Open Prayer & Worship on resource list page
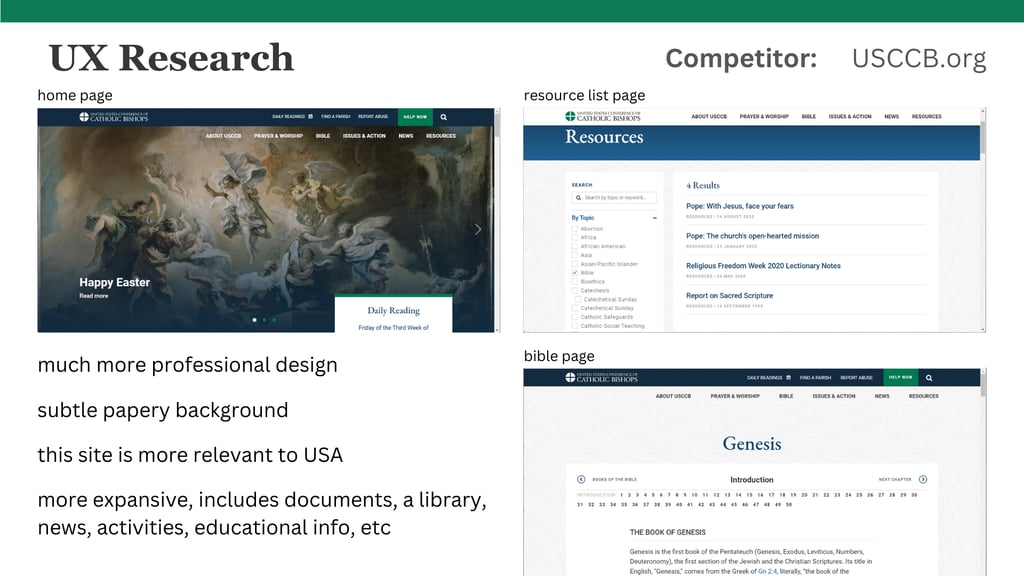 click(x=764, y=116)
